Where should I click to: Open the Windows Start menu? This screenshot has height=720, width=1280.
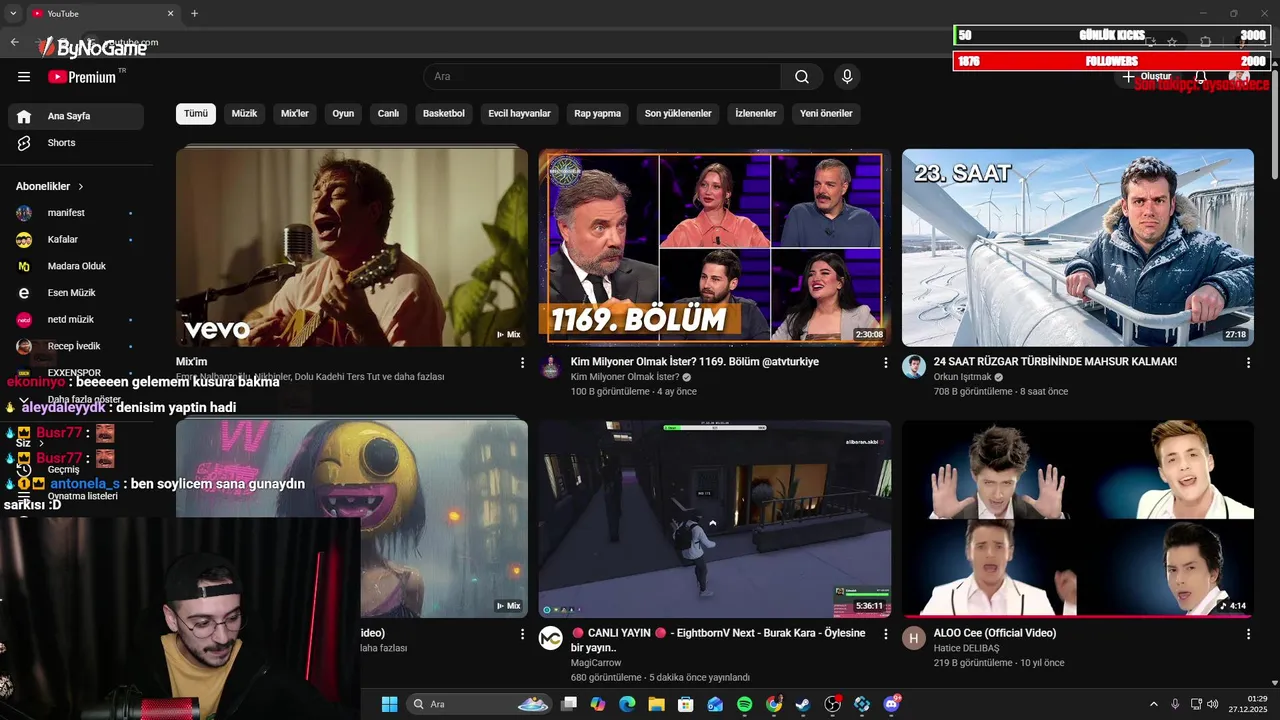coord(390,704)
